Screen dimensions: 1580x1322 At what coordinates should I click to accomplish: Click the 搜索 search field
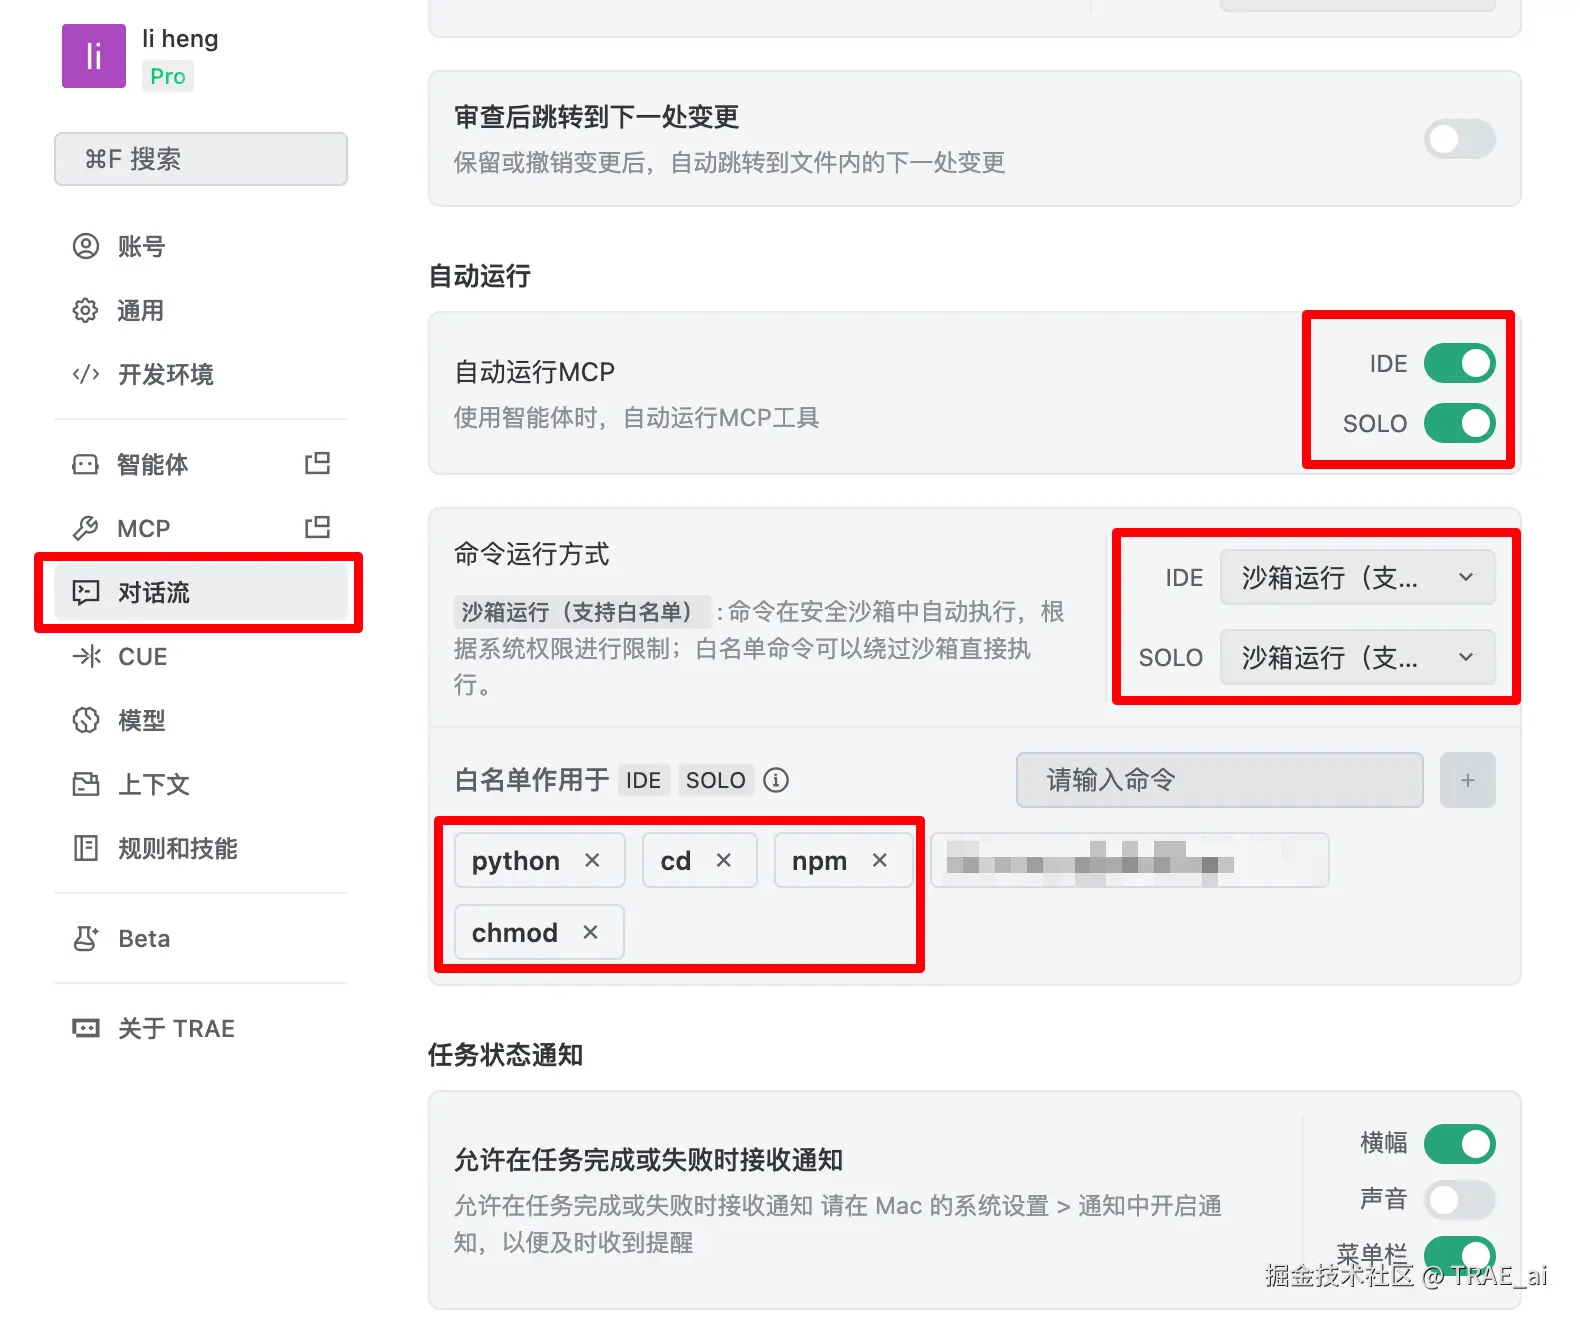click(201, 159)
